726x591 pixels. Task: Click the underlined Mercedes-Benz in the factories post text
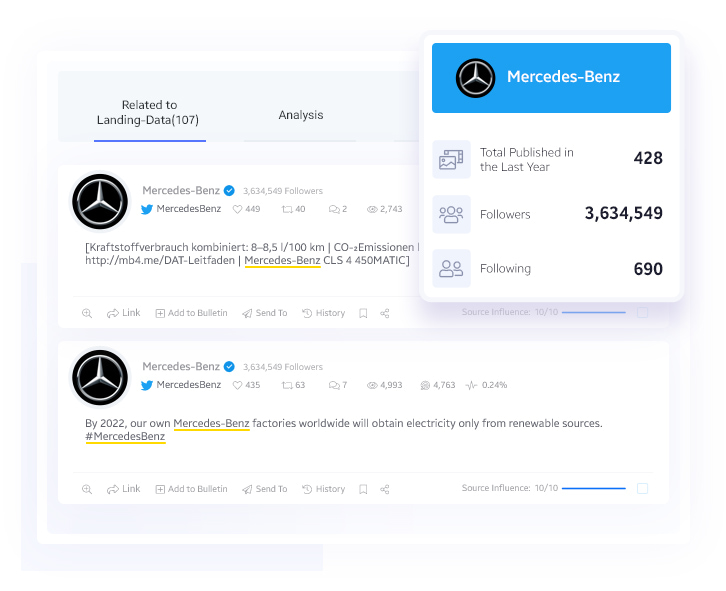[212, 423]
